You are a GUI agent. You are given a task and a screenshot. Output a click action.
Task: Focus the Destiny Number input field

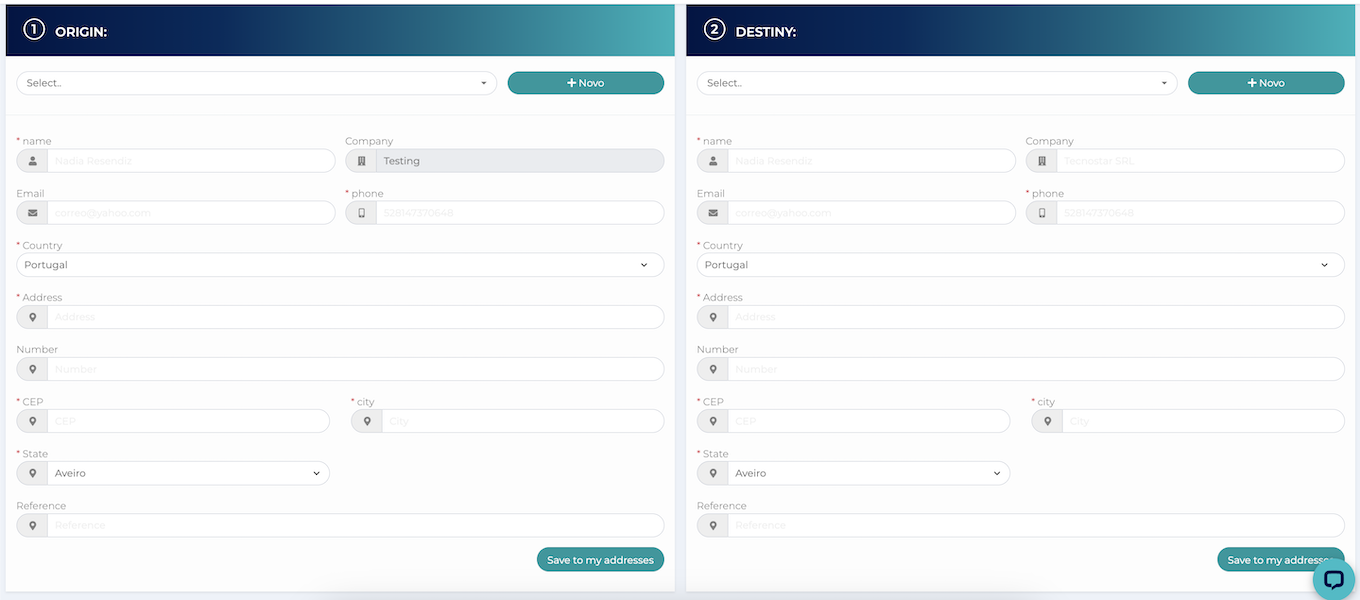tap(1034, 369)
